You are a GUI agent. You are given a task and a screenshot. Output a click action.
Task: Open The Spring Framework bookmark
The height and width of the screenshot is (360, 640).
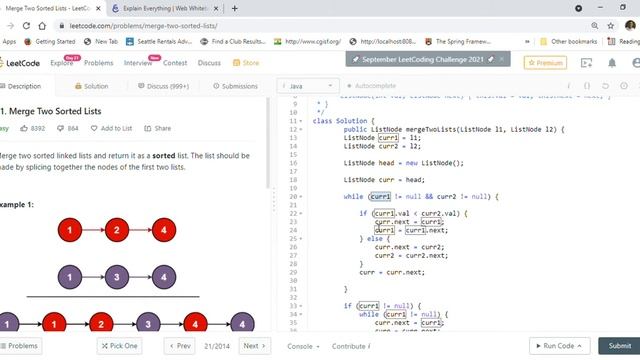click(x=458, y=42)
